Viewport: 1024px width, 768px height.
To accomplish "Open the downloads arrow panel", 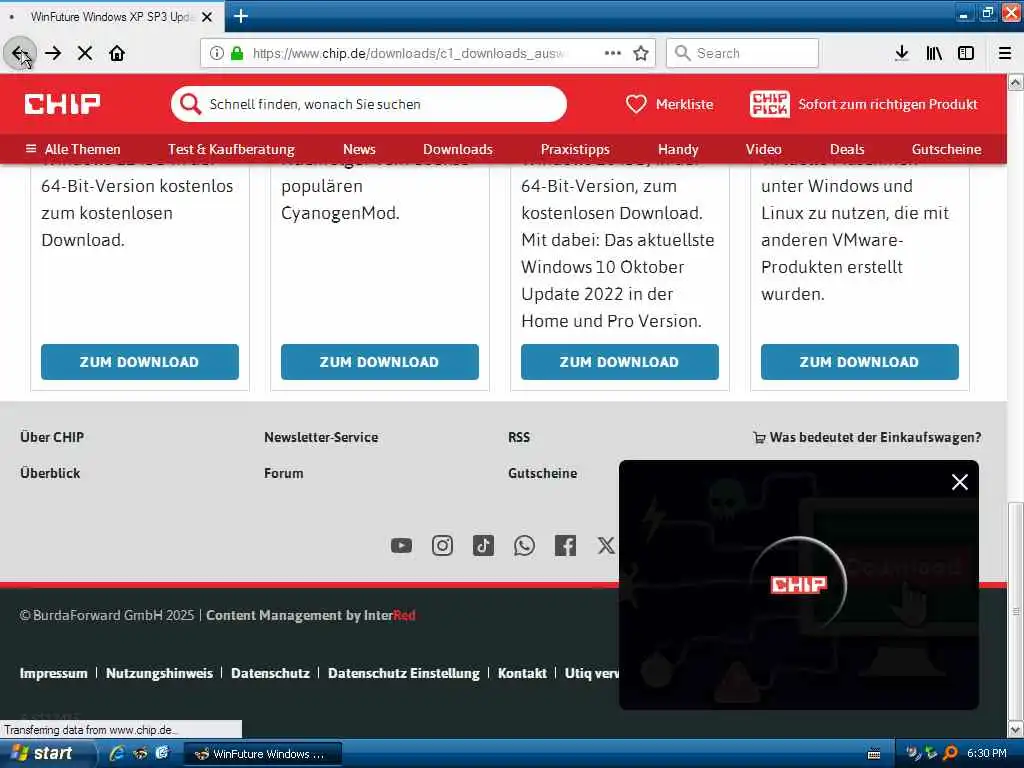I will tap(901, 54).
